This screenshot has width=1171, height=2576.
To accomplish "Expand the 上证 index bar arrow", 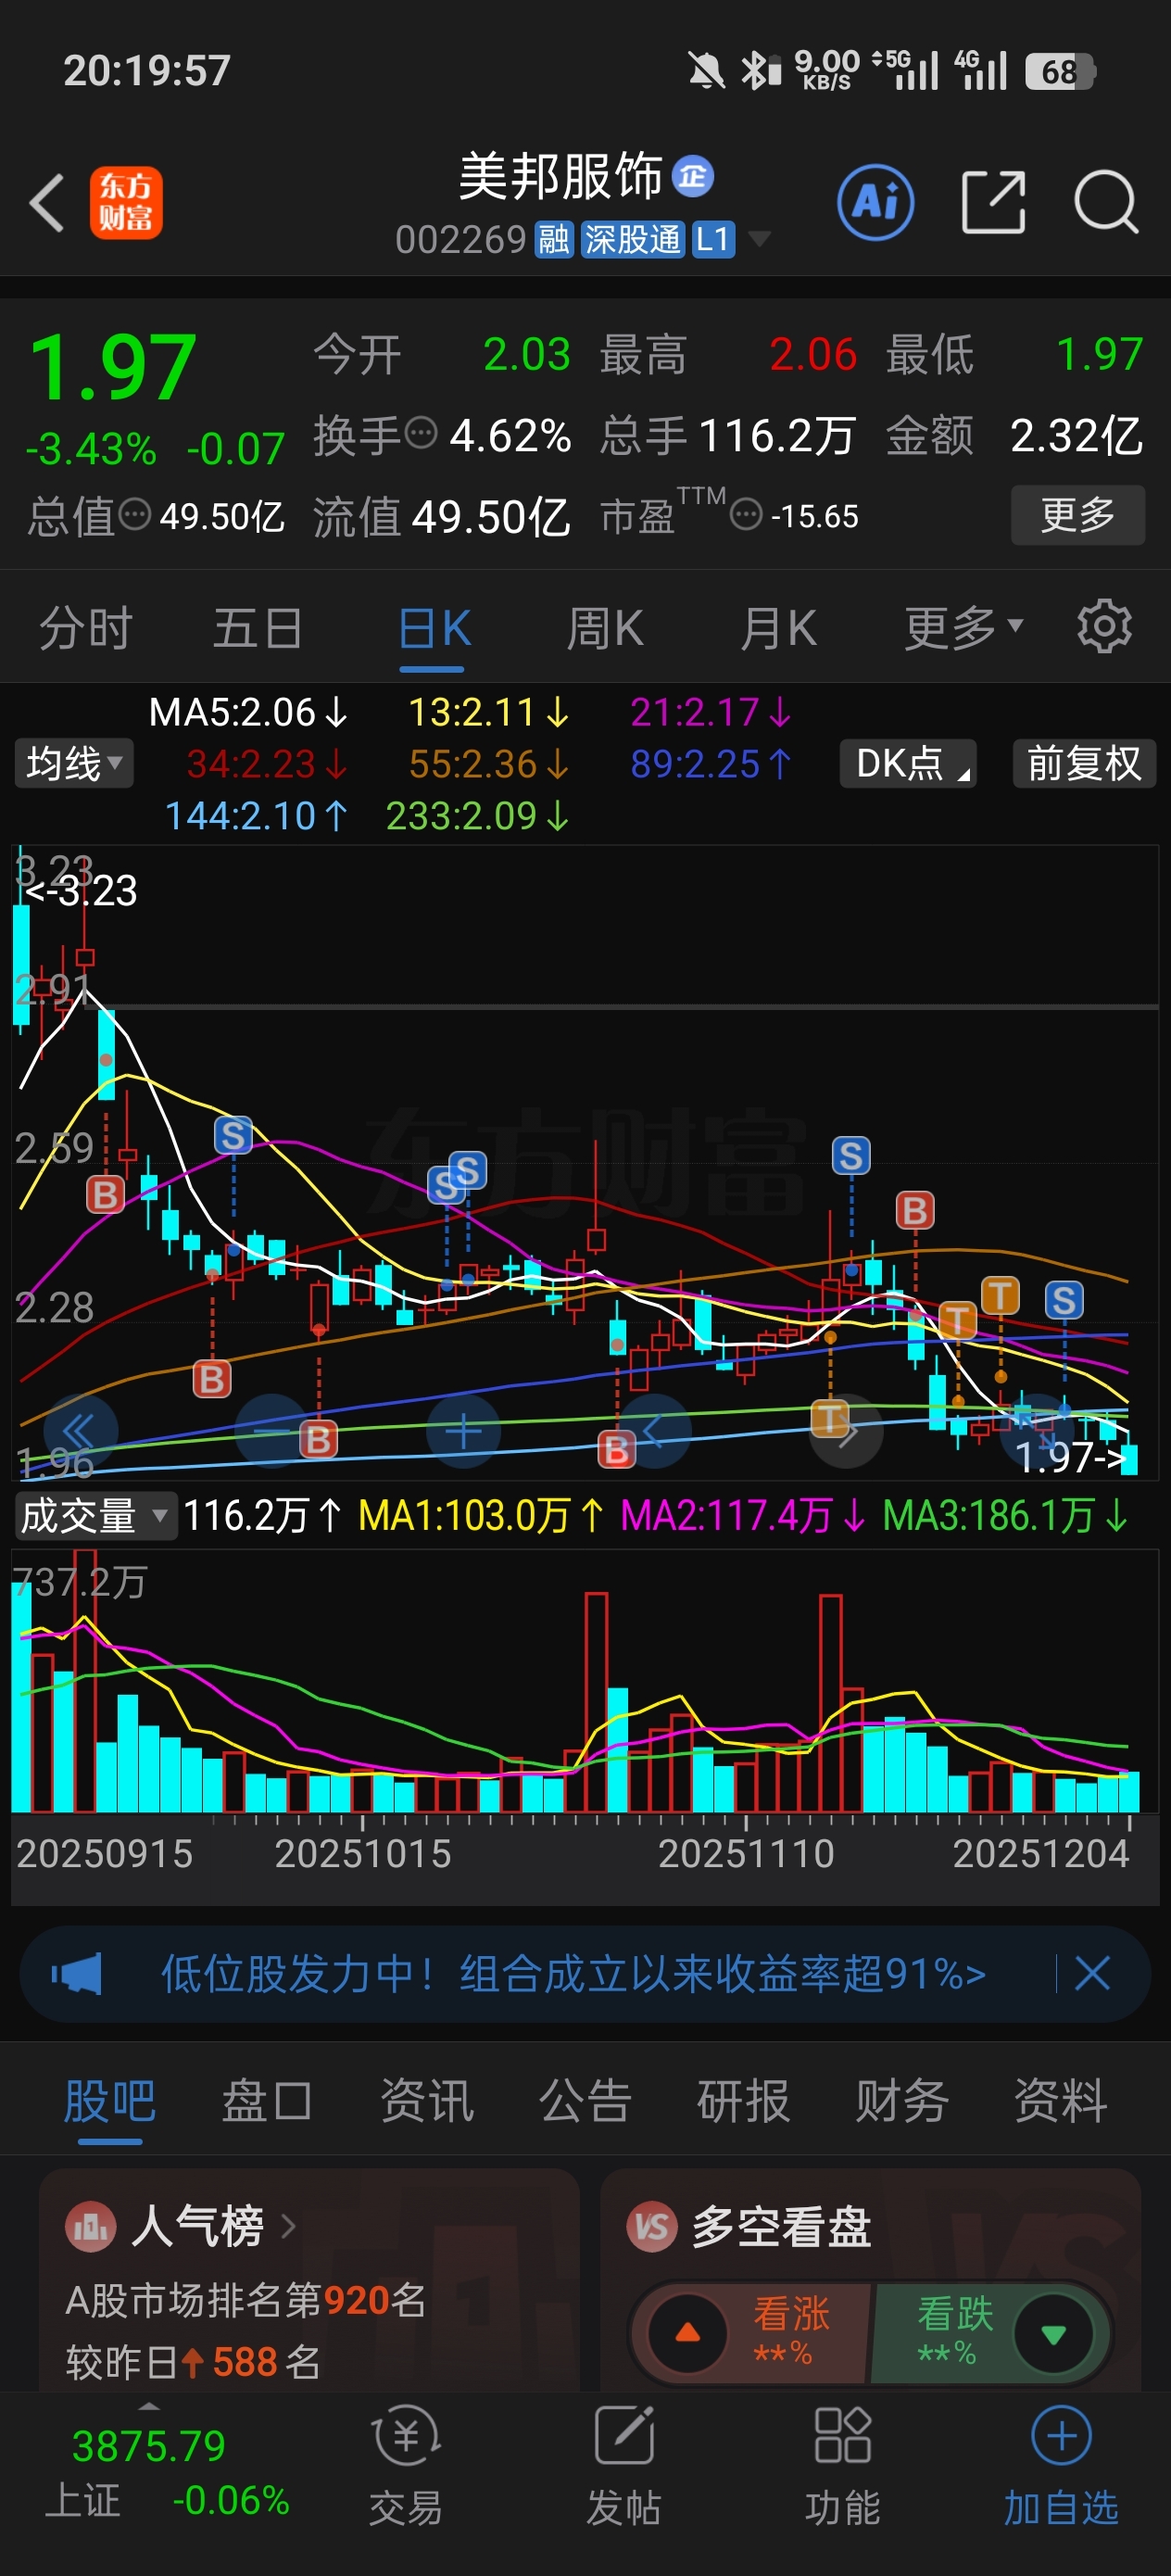I will 148,2405.
